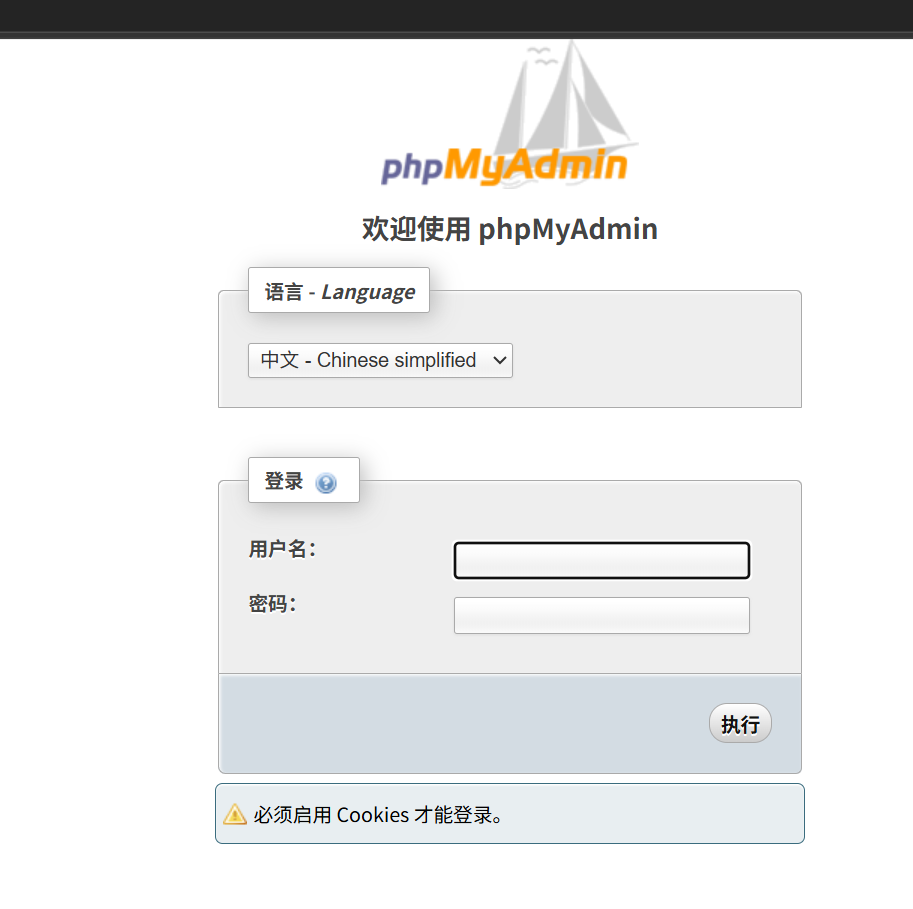Click the username (用户名) input field

601,560
